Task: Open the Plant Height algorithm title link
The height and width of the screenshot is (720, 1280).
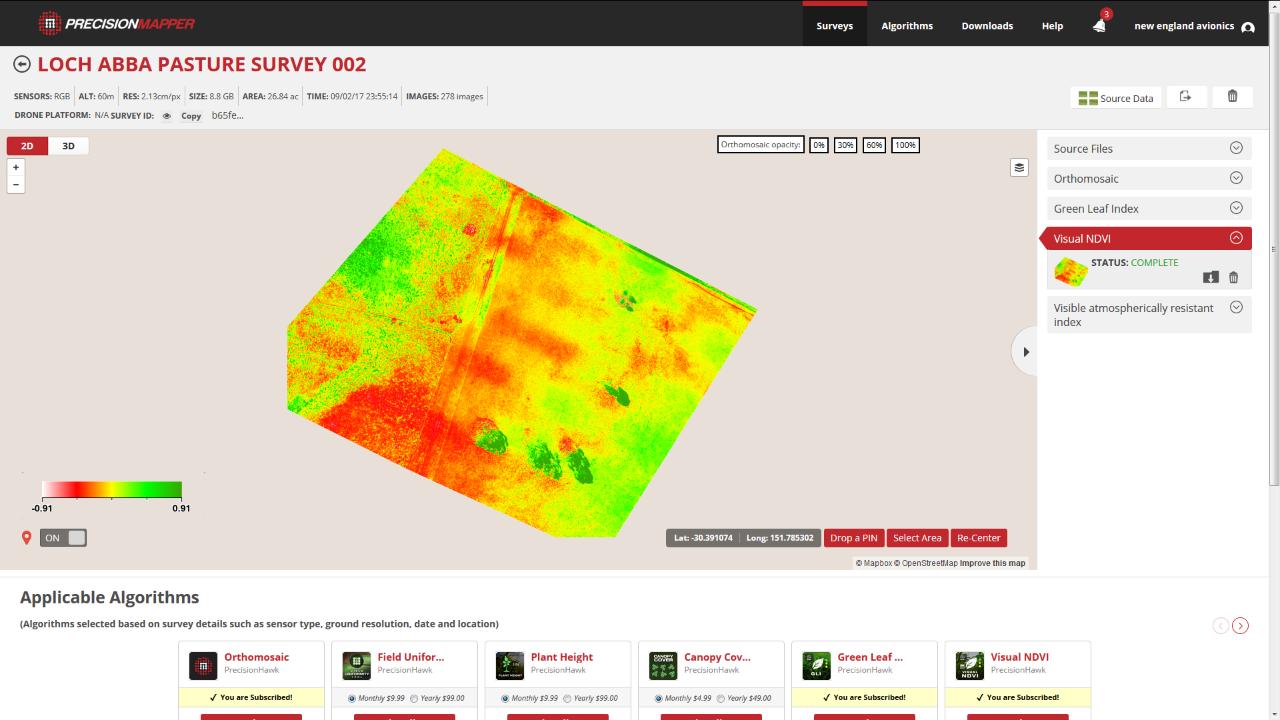Action: click(x=562, y=657)
